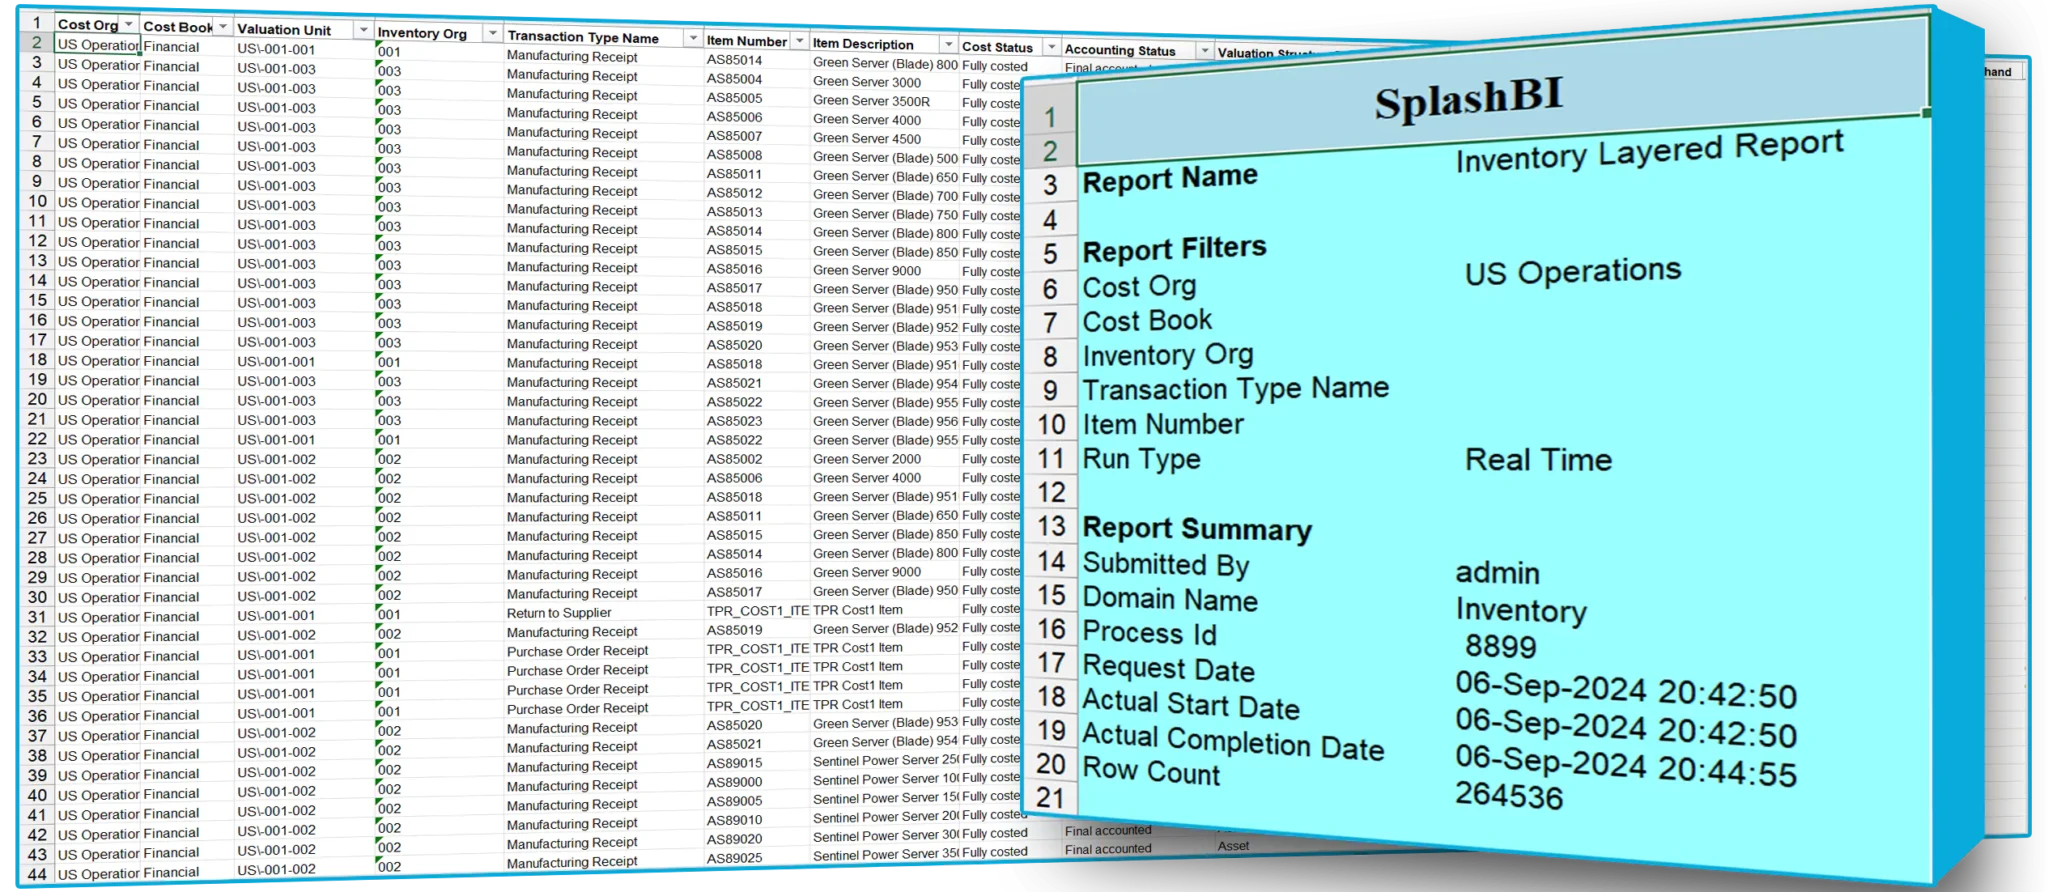Select the Return to Supplier cell
The width and height of the screenshot is (2048, 892).
(x=559, y=613)
